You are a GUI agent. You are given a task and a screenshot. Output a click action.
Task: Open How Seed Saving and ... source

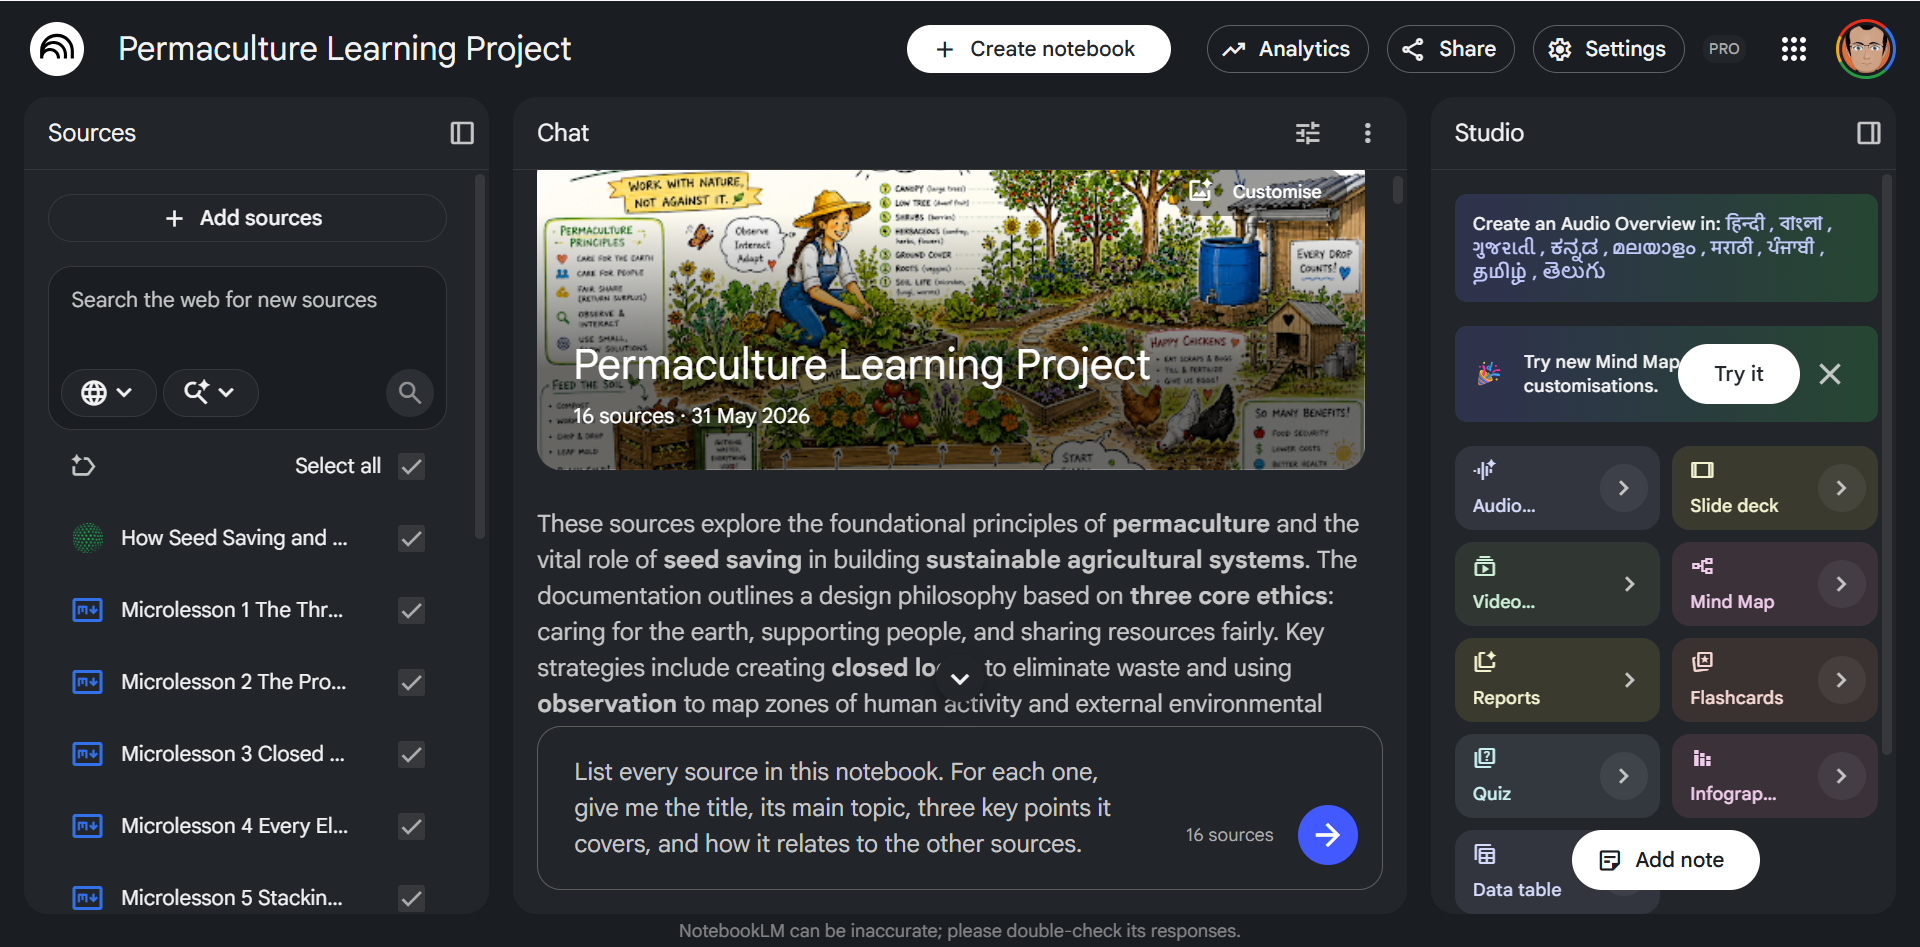(234, 538)
